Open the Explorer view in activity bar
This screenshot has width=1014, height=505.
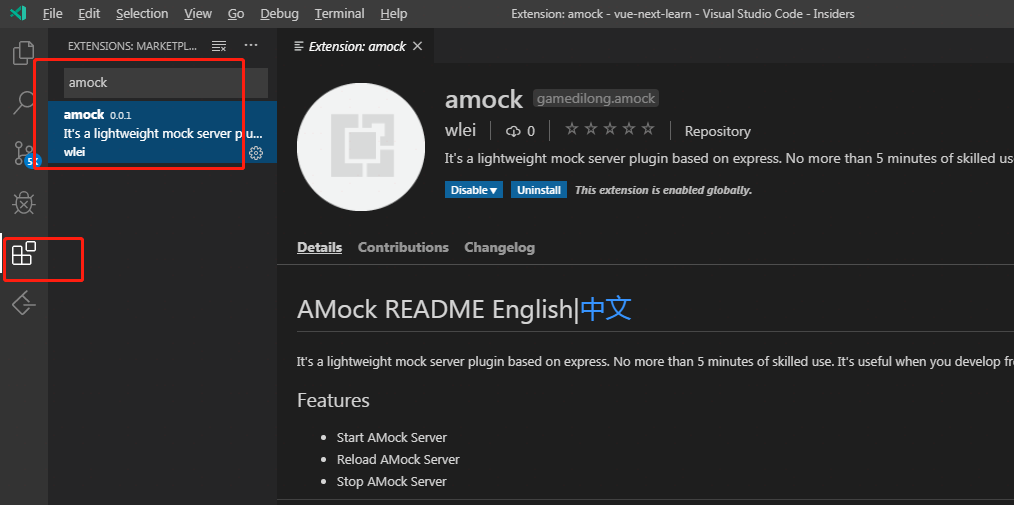(x=24, y=53)
